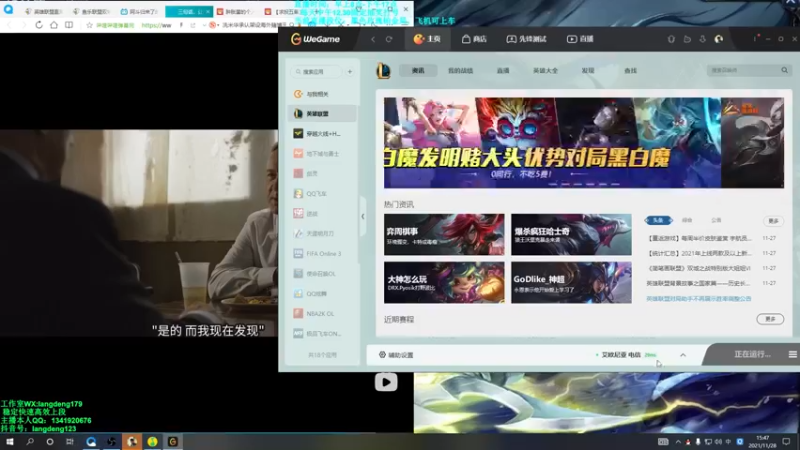
Task: Open 辅助设置 settings at the bottom bar
Action: pos(396,355)
